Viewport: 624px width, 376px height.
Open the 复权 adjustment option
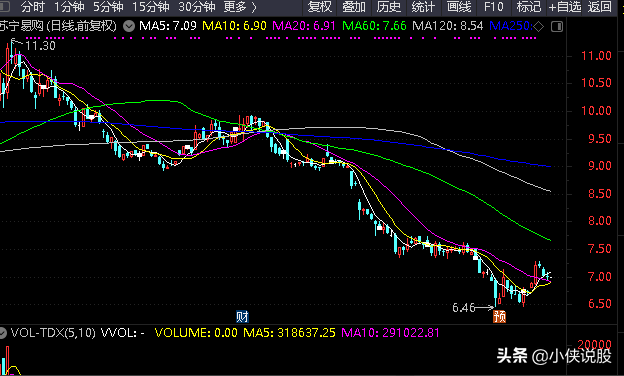click(320, 6)
